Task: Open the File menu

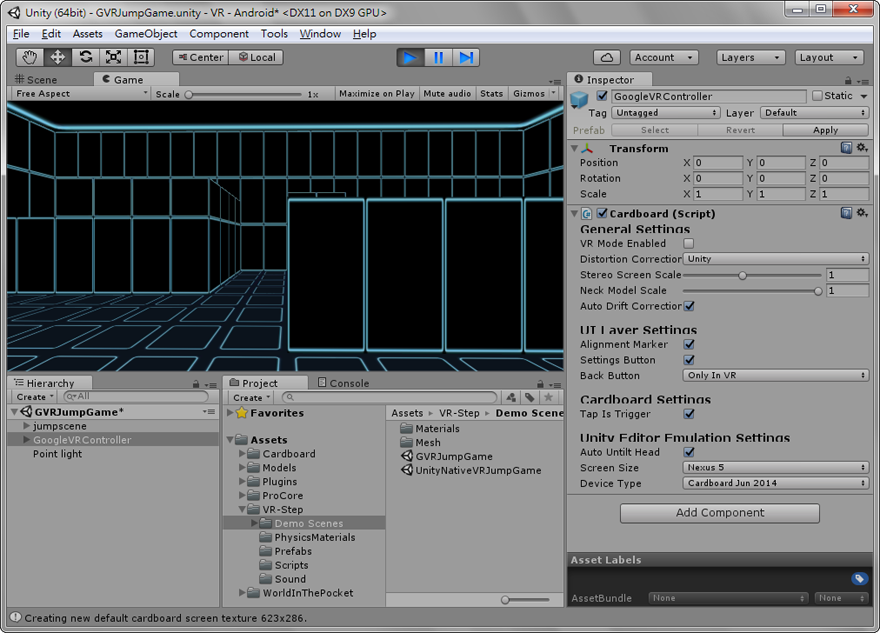Action: pyautogui.click(x=21, y=34)
